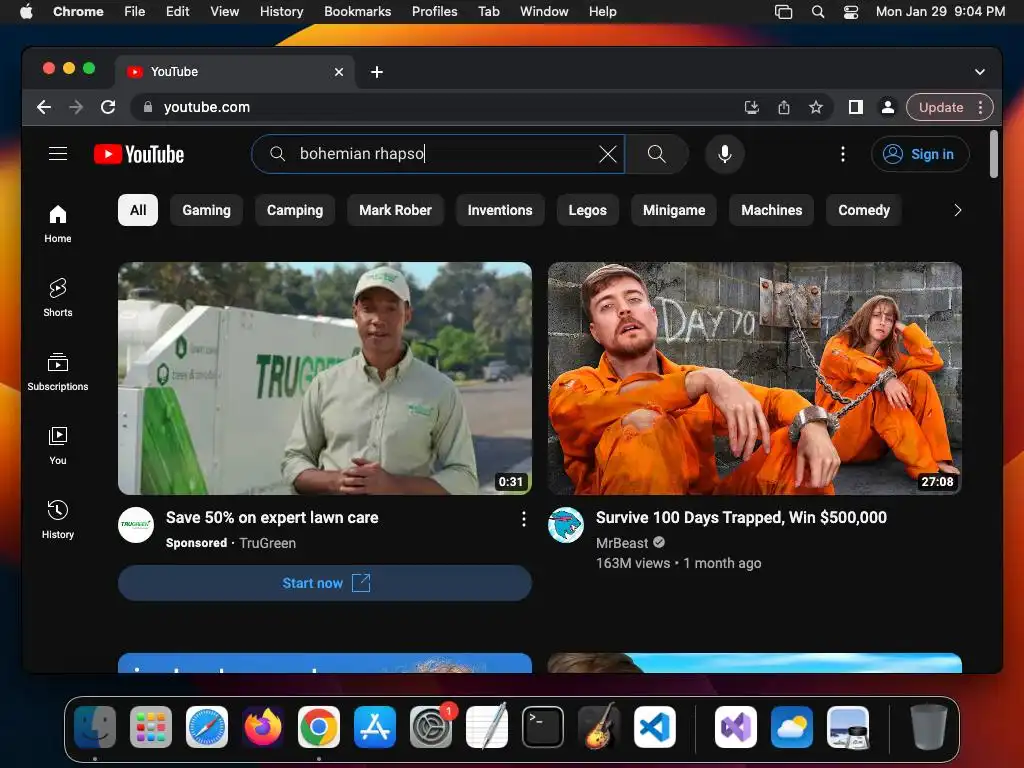The image size is (1024, 768).
Task: Select the Inventions filter chip
Action: pos(500,210)
